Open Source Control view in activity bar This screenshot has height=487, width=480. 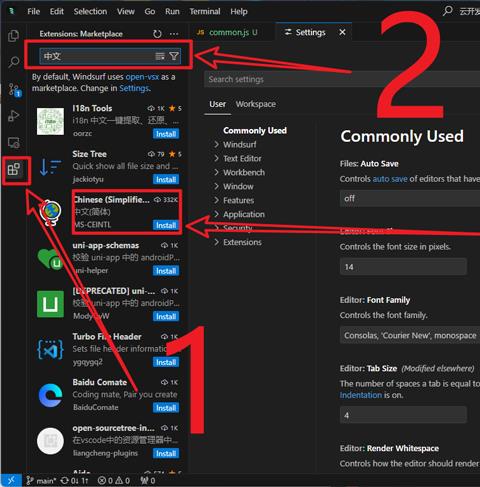point(14,89)
